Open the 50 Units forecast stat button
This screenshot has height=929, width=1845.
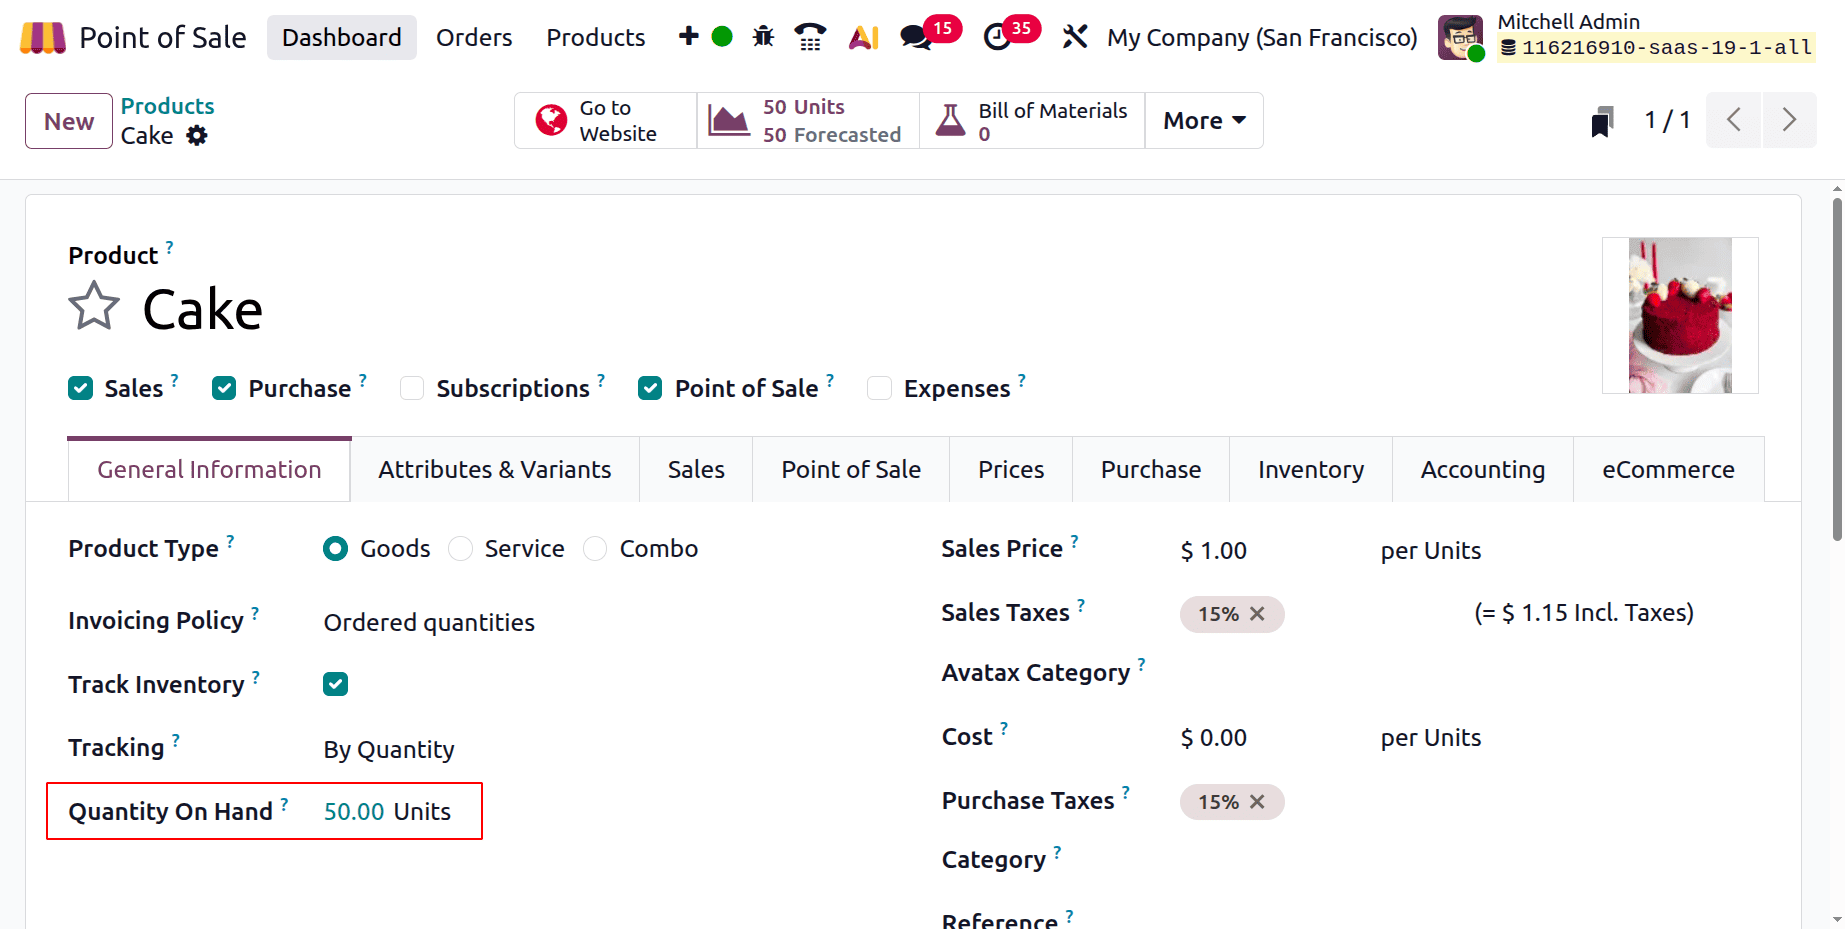click(x=808, y=121)
